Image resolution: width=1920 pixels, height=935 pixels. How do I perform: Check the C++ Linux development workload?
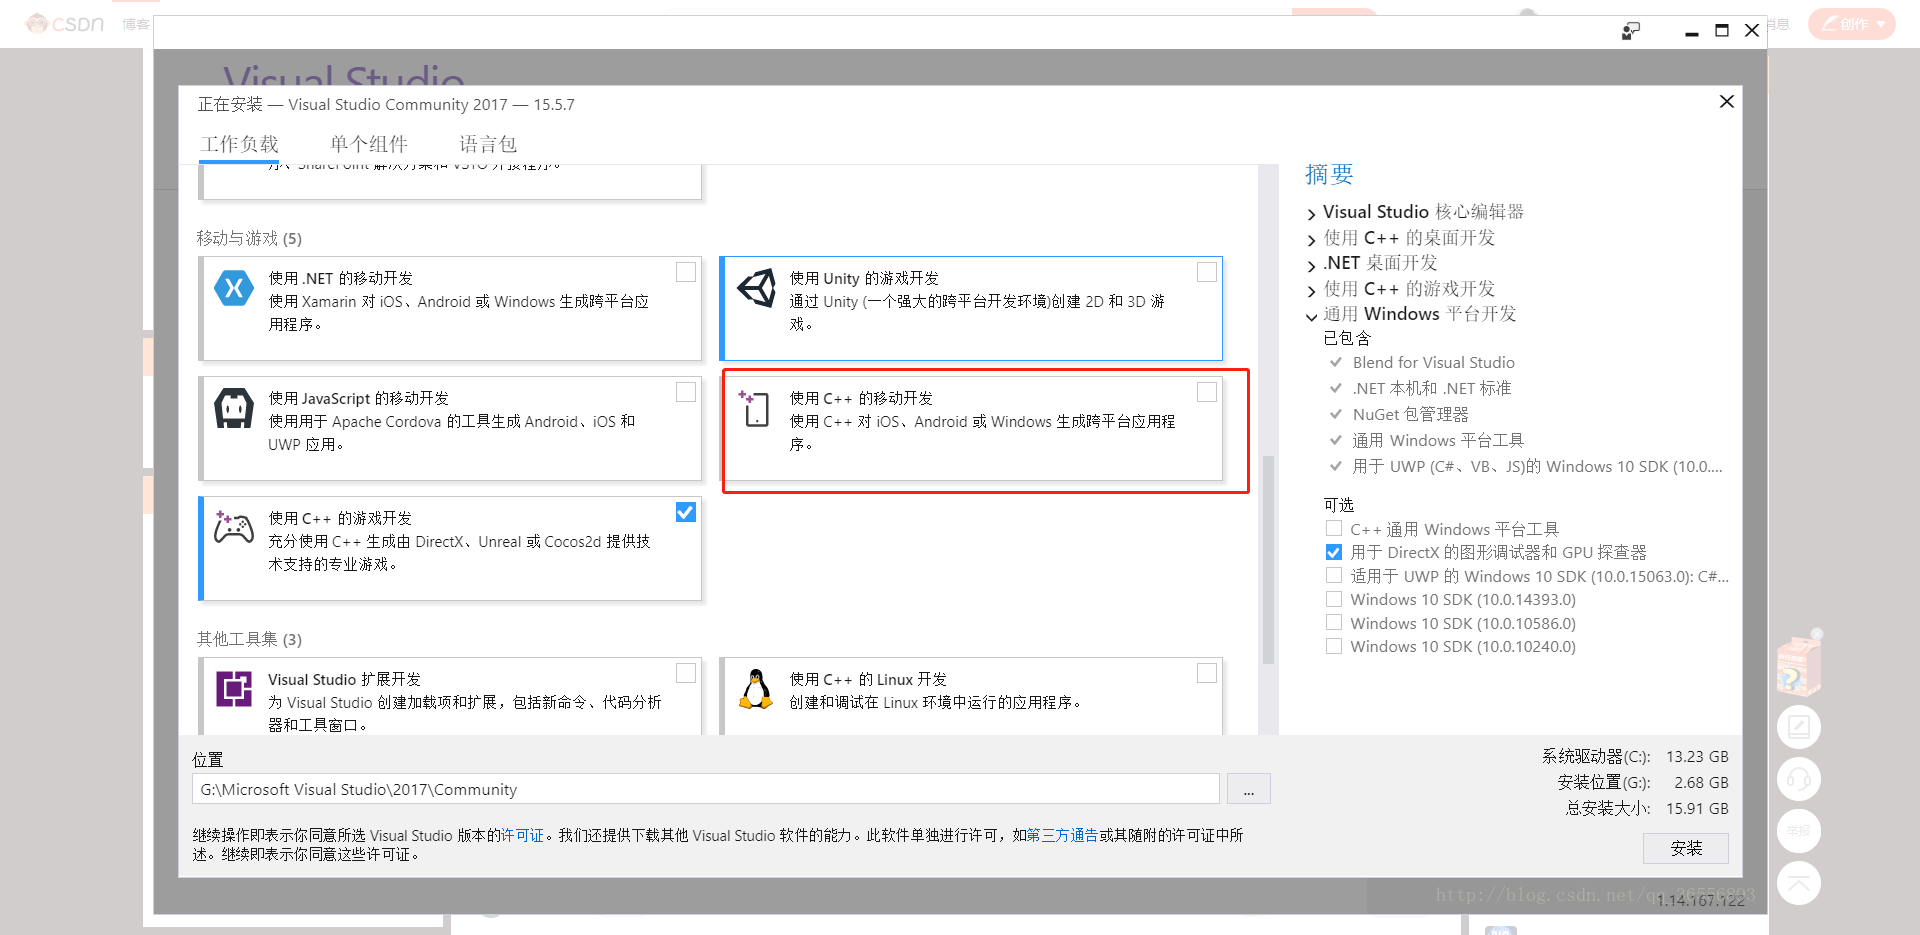coord(1207,673)
